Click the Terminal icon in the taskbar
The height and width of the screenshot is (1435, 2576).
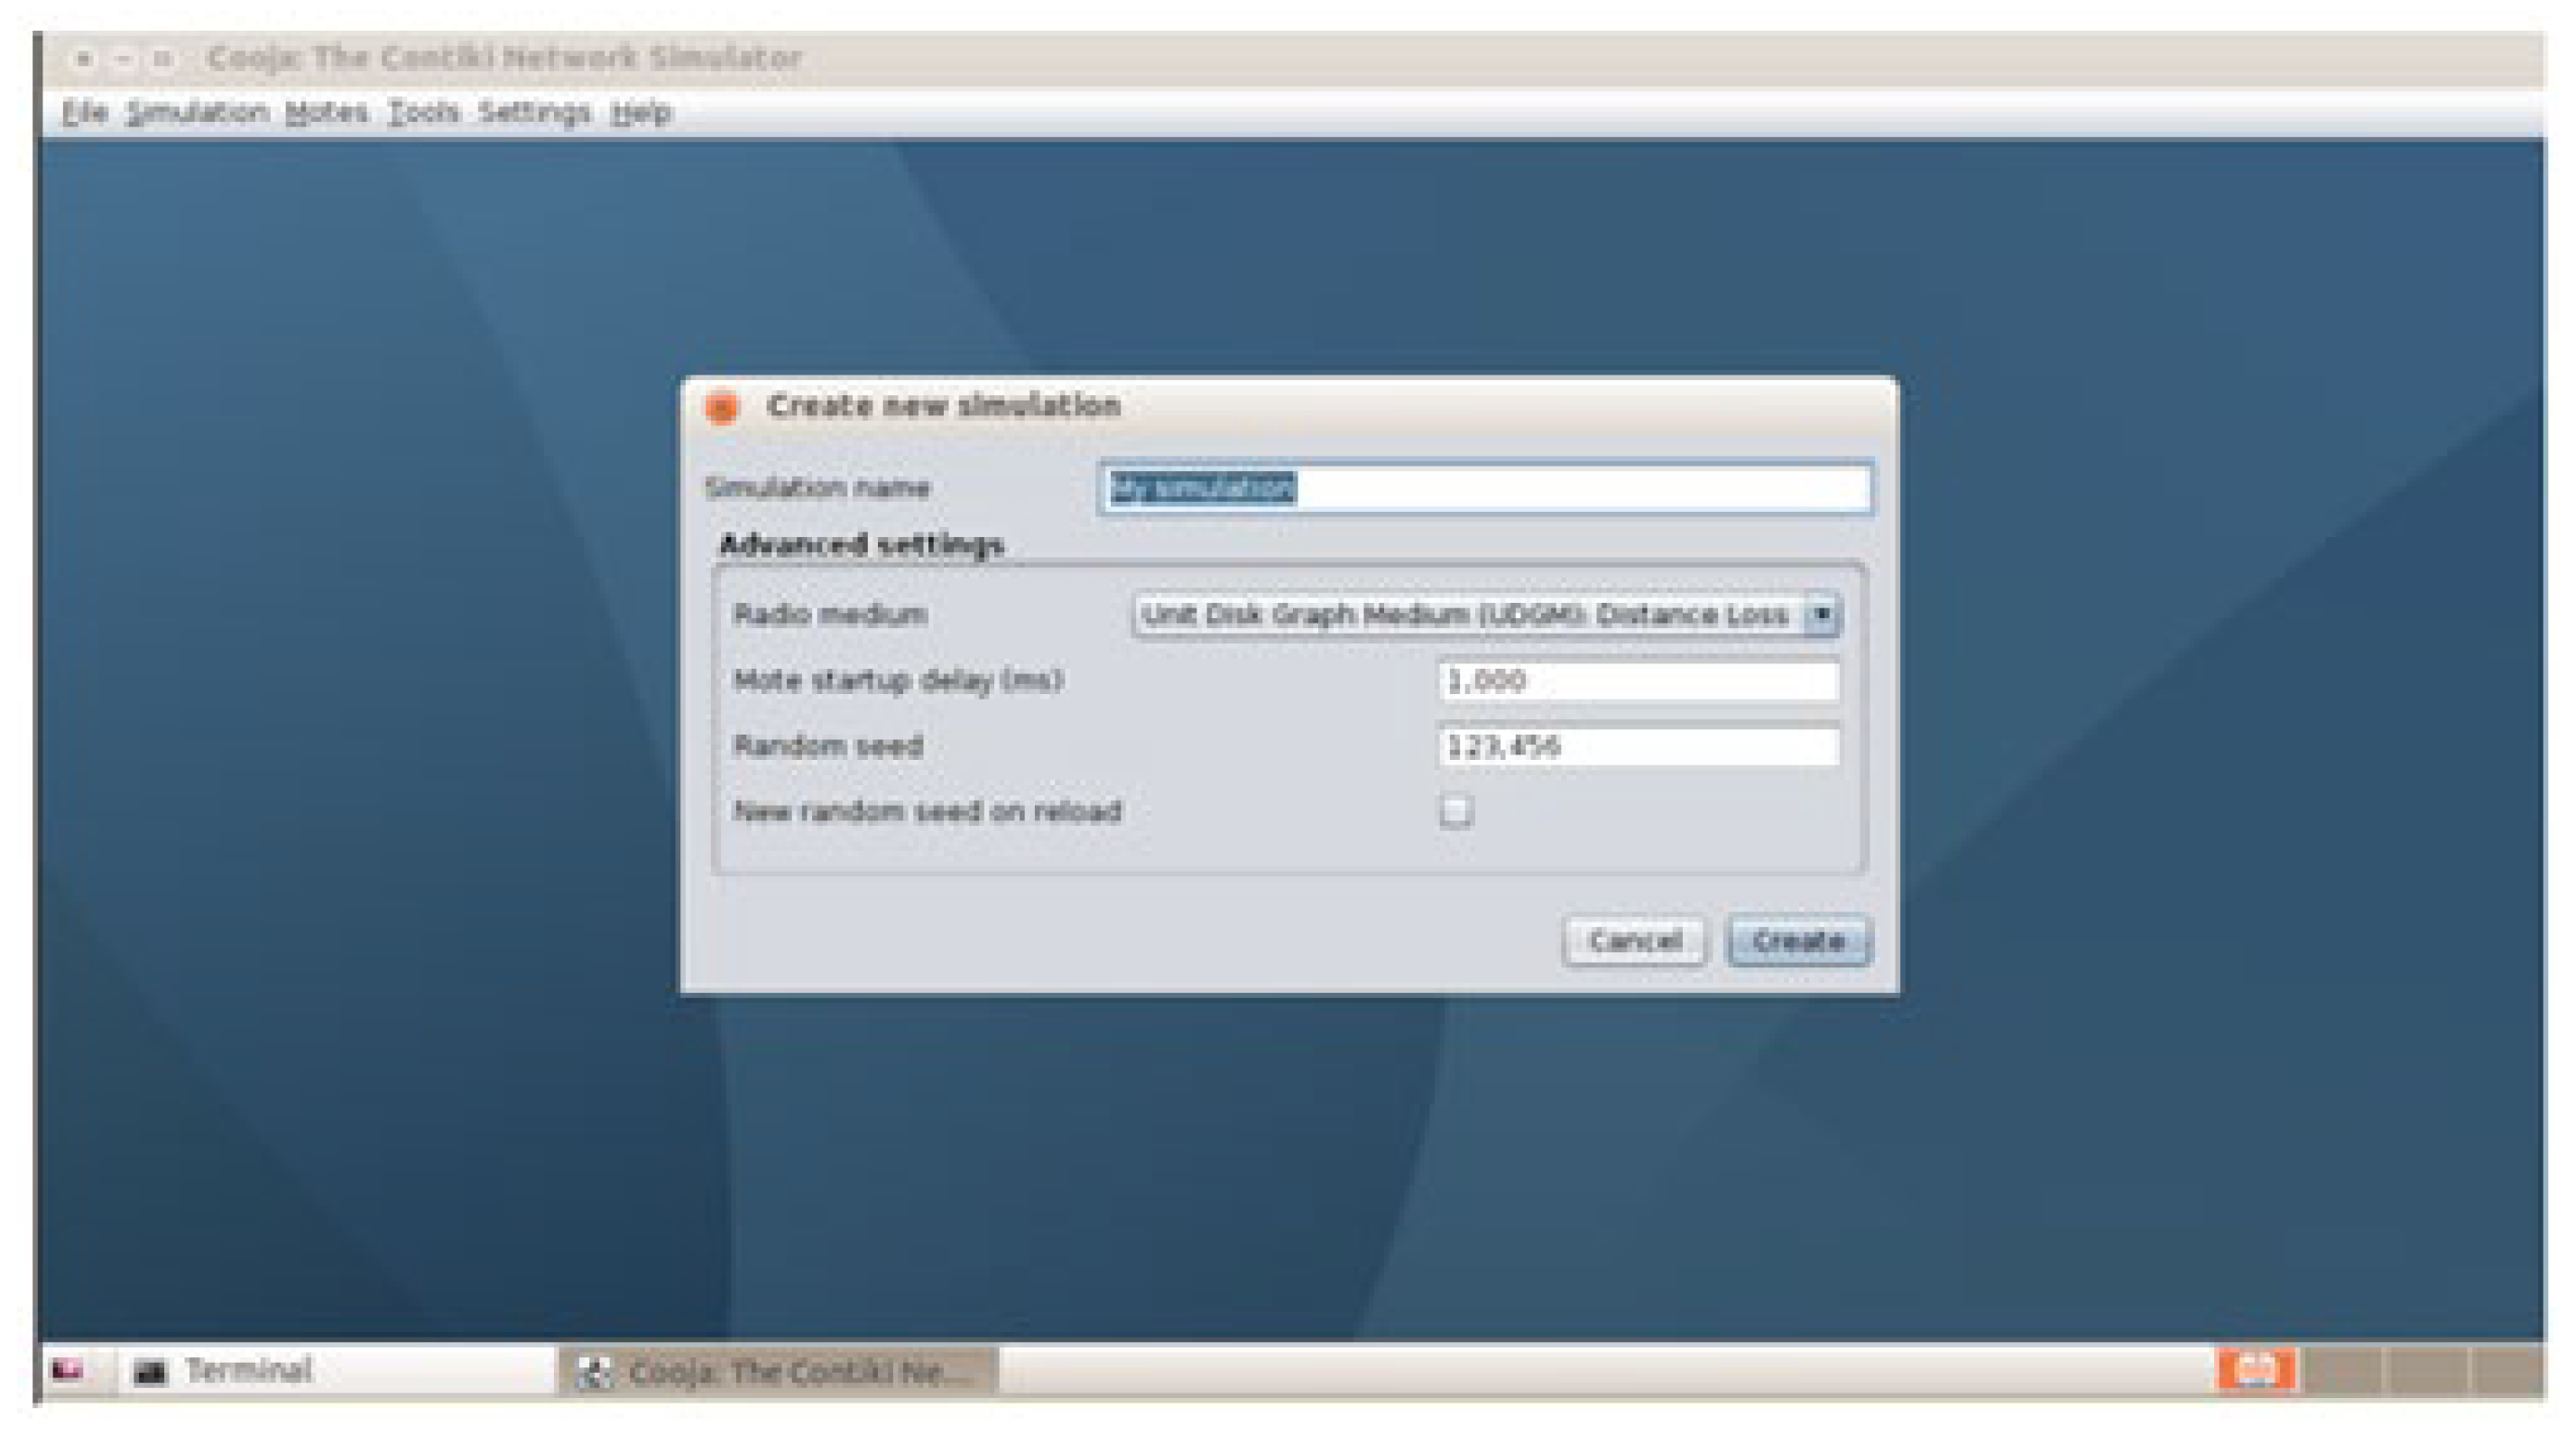151,1371
